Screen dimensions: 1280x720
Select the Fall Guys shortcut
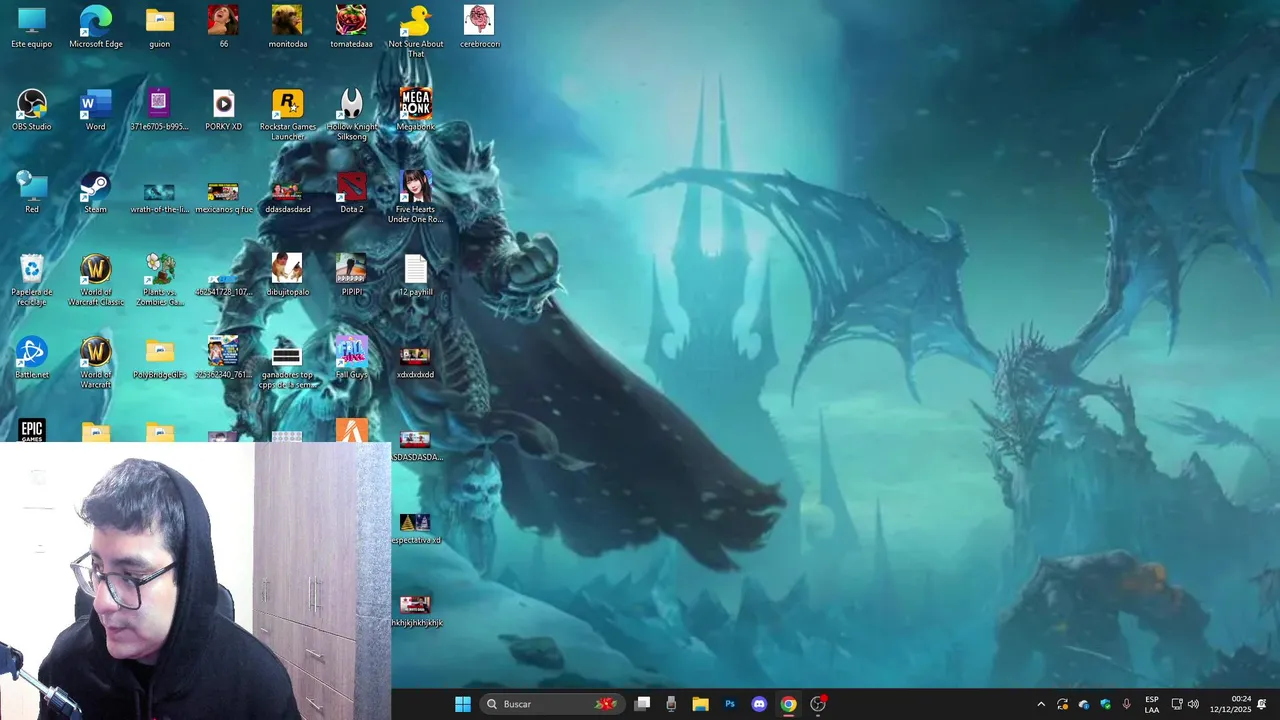click(x=351, y=359)
